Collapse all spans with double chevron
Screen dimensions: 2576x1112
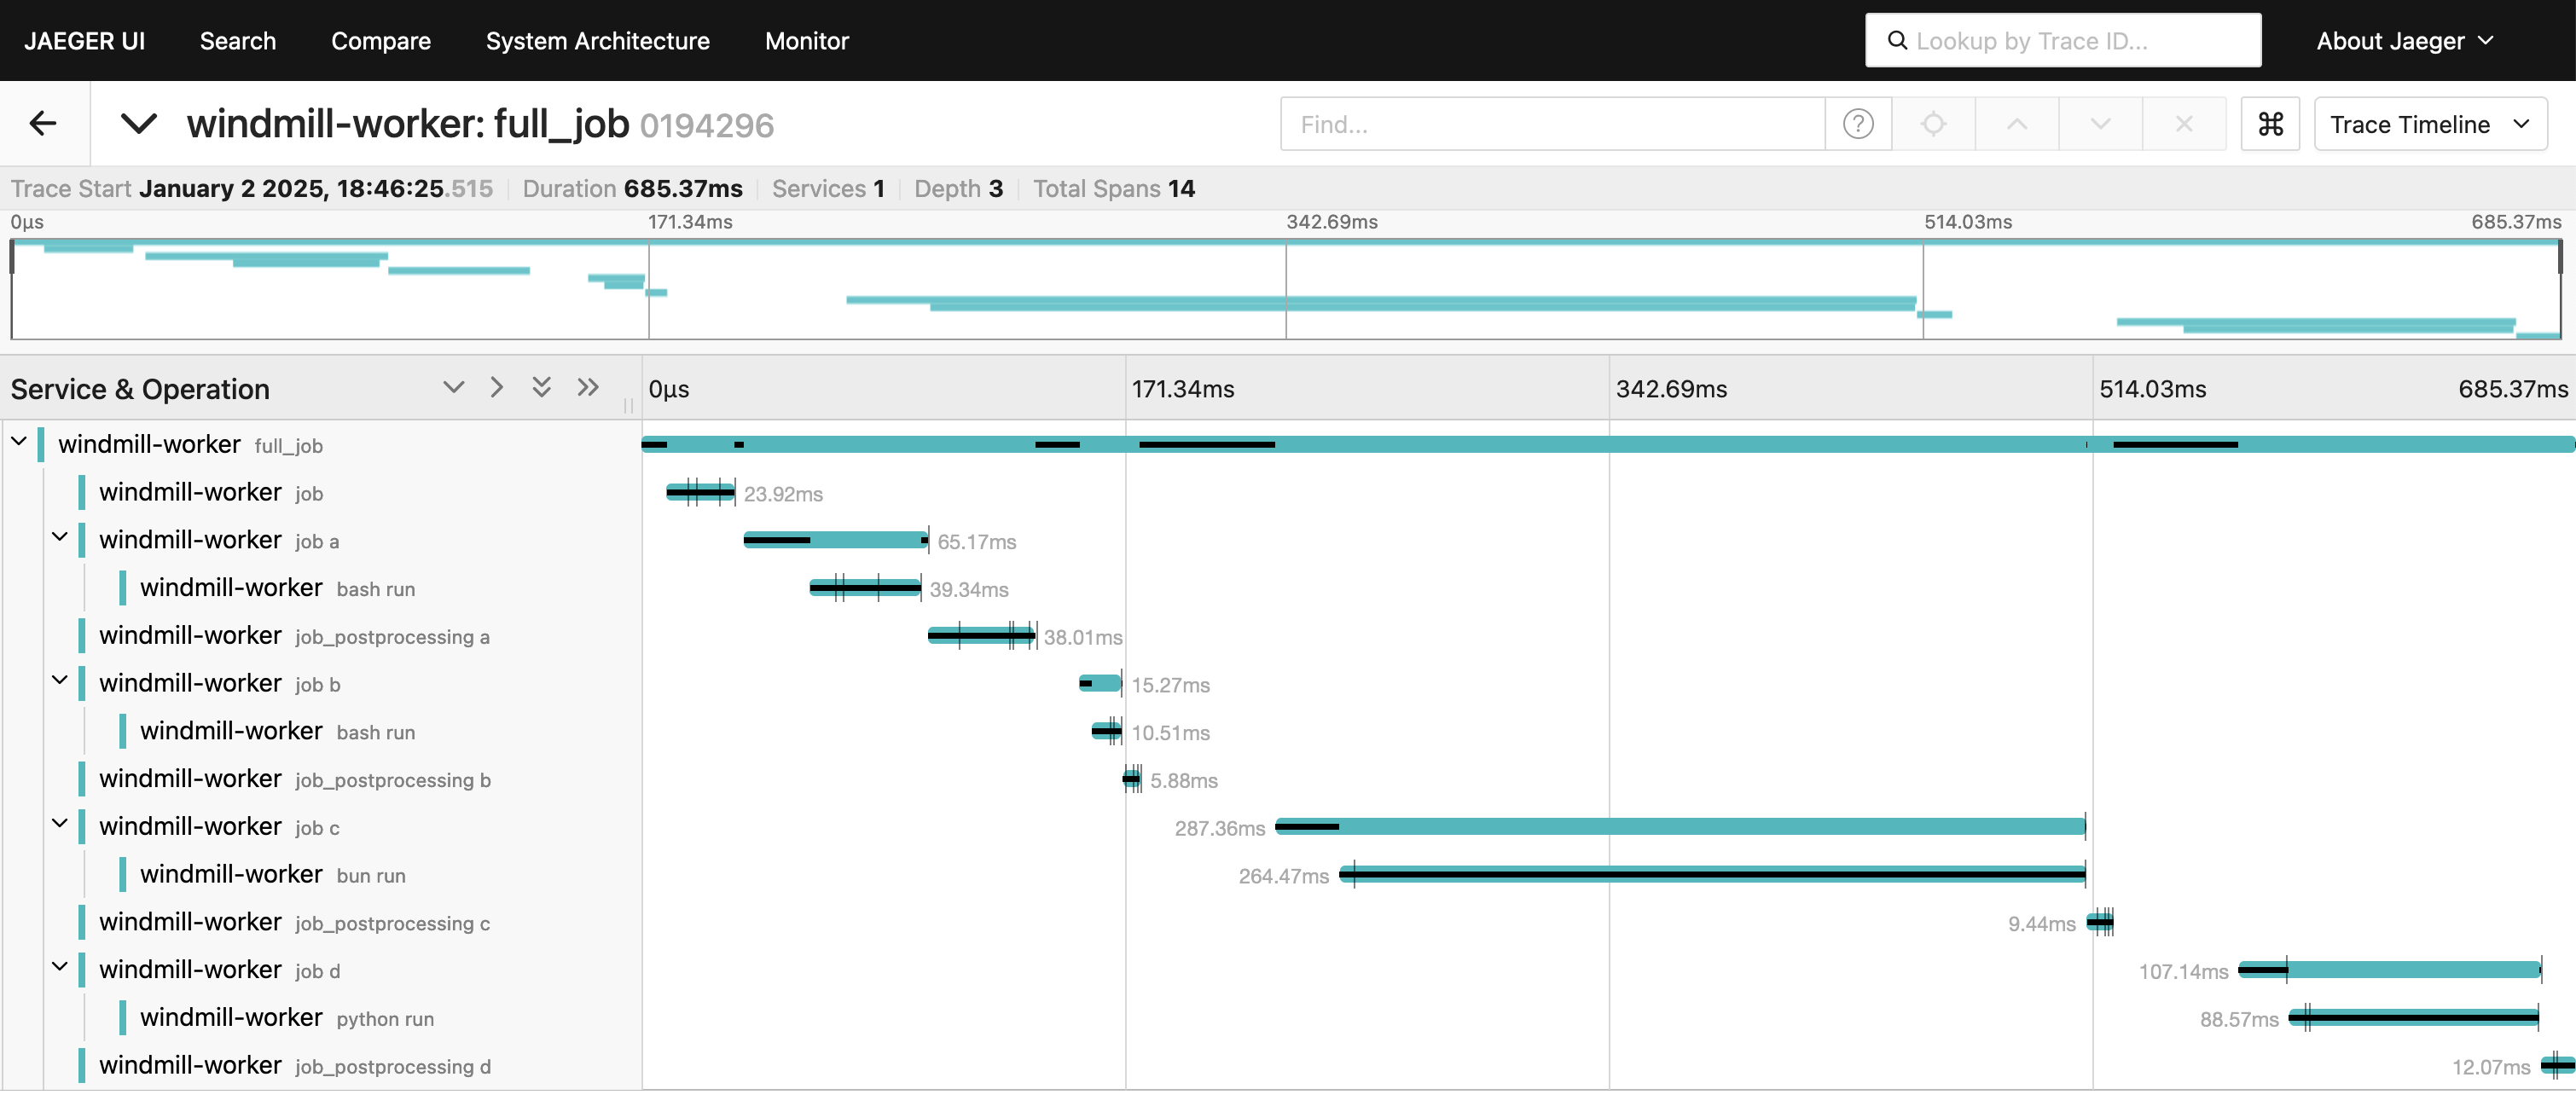point(541,388)
